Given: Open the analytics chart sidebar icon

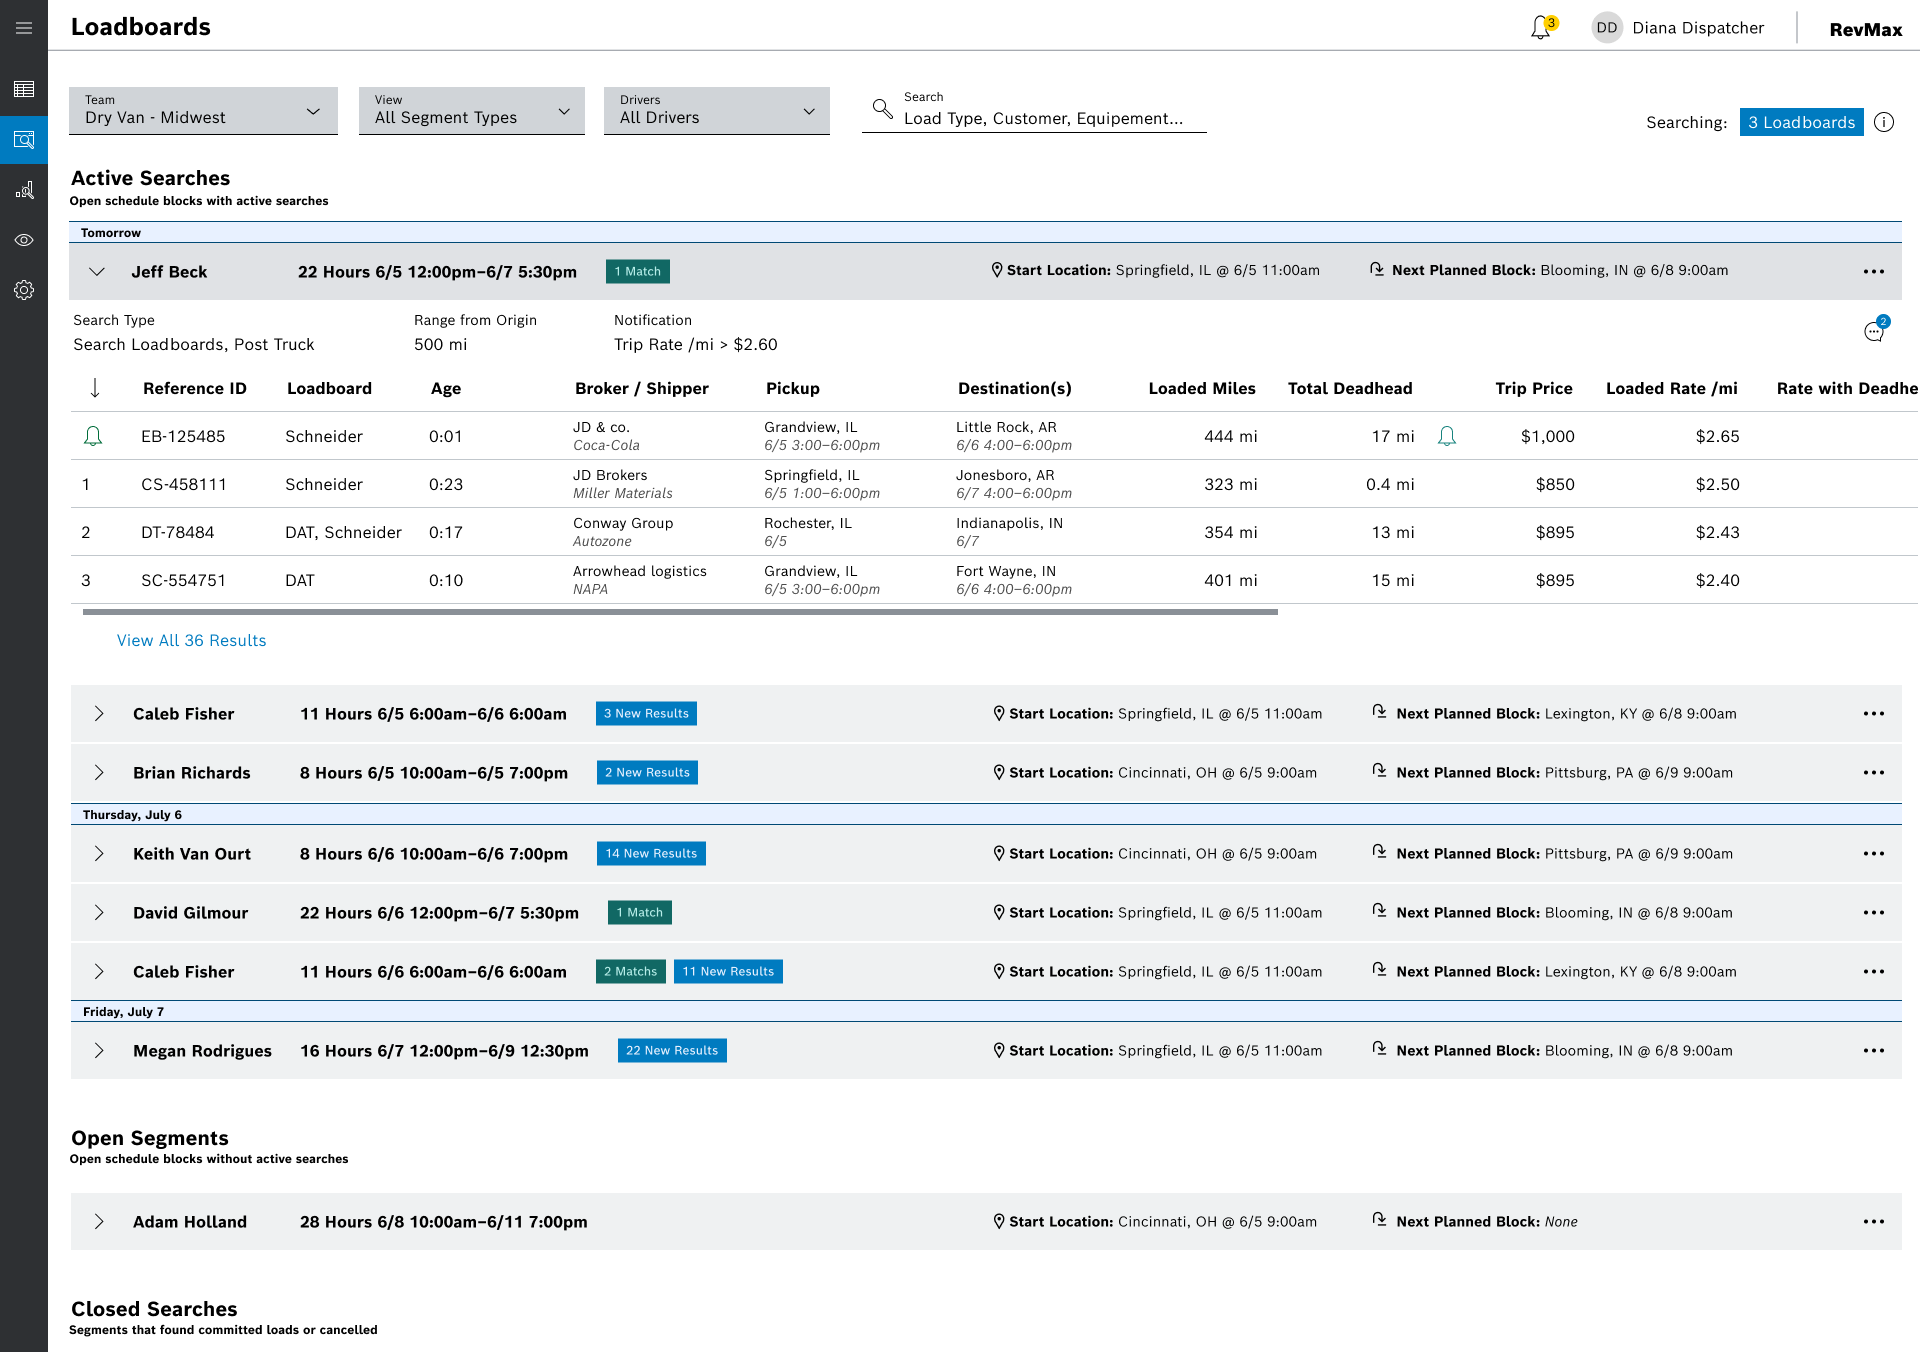Looking at the screenshot, I should 24,190.
